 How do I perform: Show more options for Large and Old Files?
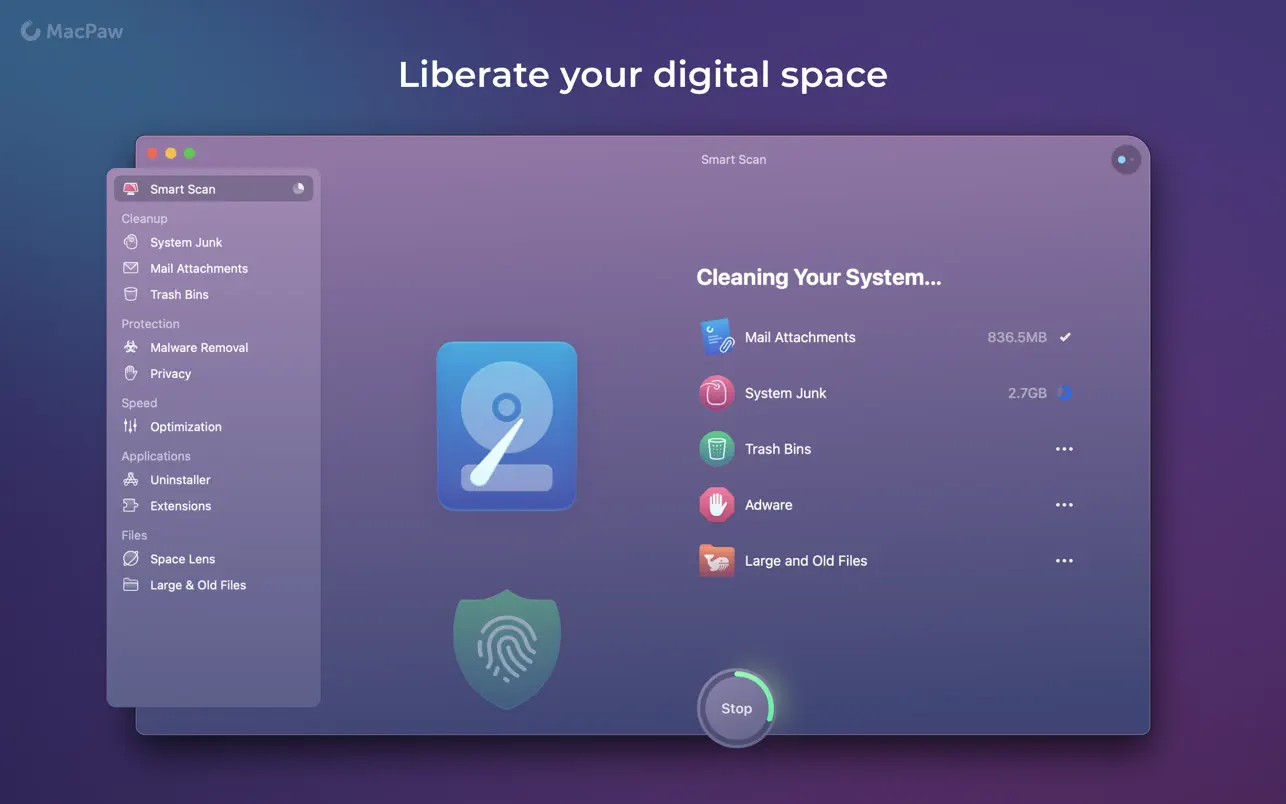click(x=1064, y=561)
